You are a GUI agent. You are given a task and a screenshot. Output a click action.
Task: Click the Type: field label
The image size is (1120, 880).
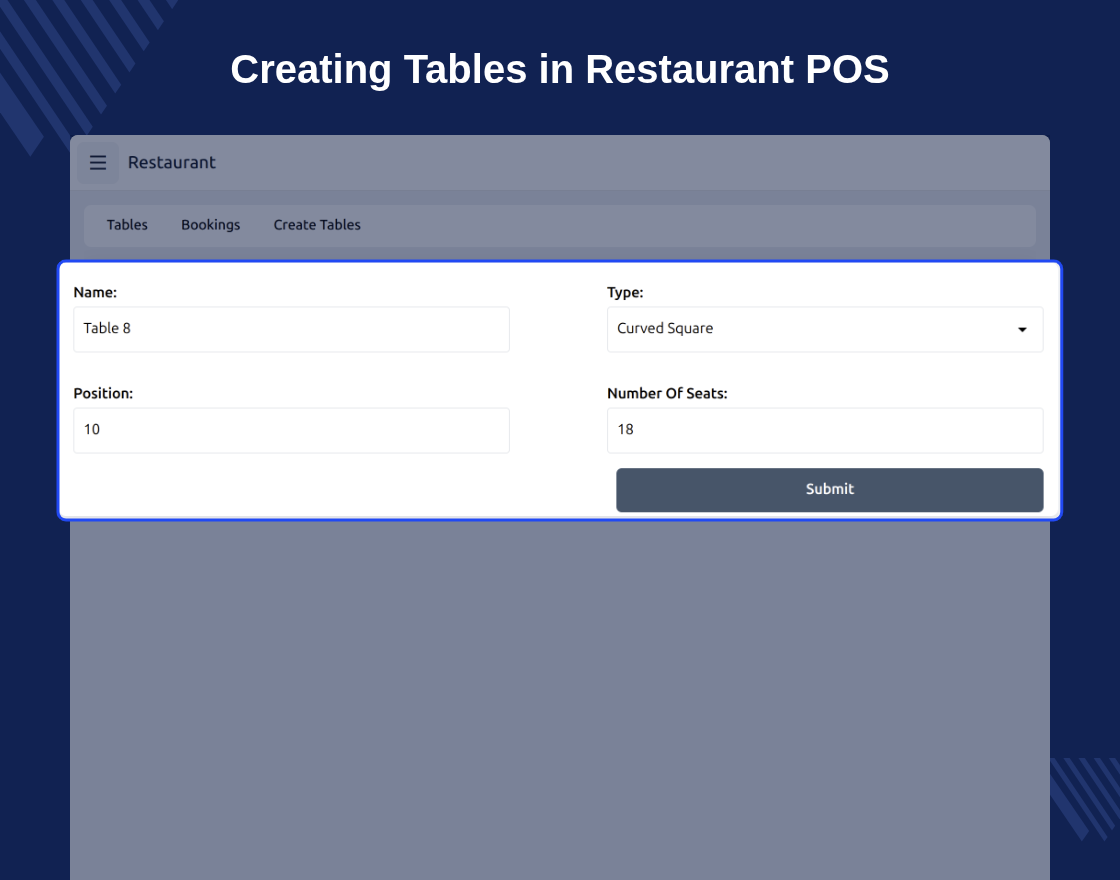click(625, 292)
